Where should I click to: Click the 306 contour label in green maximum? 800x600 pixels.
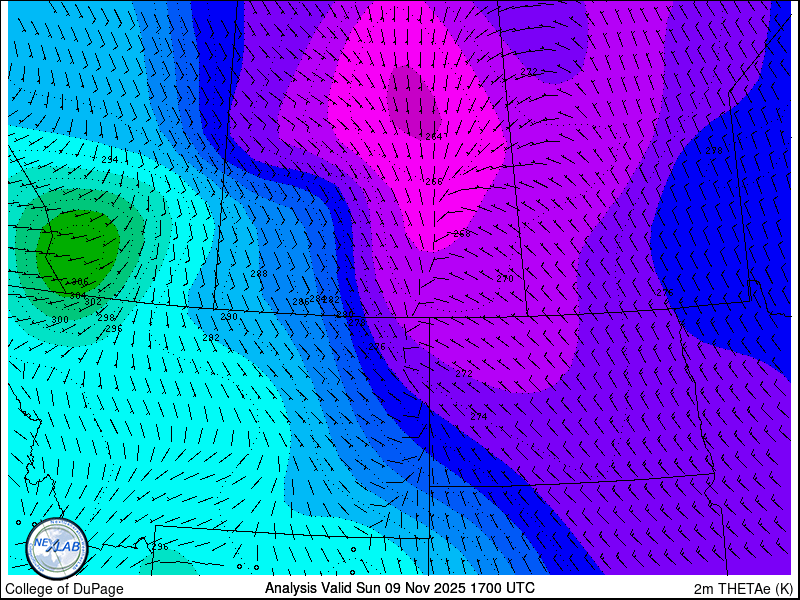point(80,282)
